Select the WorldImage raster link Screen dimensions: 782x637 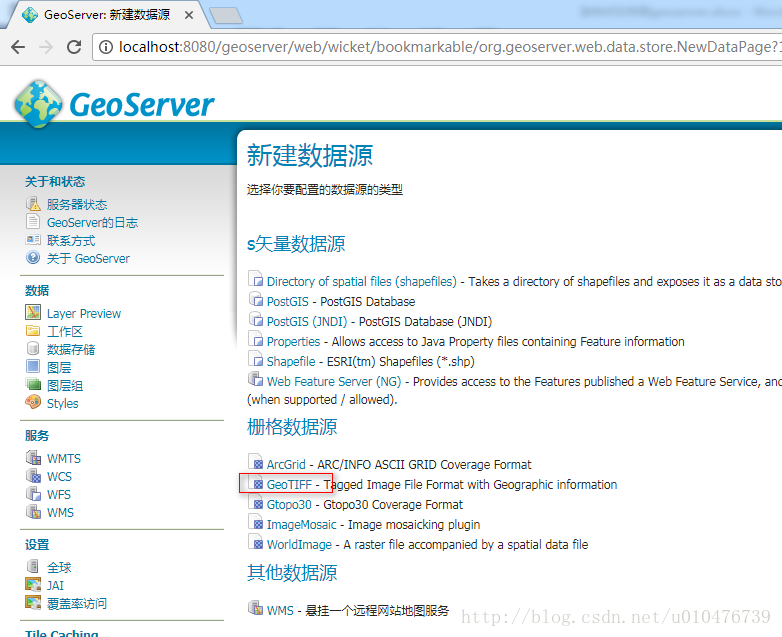(x=299, y=545)
